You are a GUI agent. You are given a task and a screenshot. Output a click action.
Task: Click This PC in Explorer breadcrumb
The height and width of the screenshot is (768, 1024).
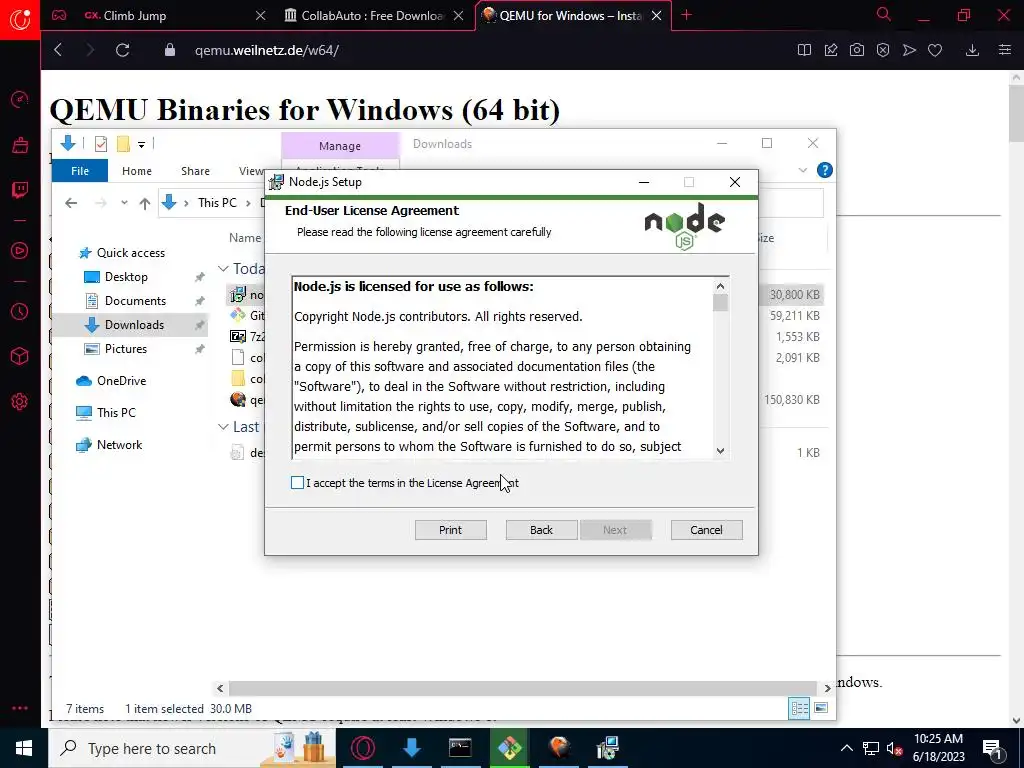217,203
